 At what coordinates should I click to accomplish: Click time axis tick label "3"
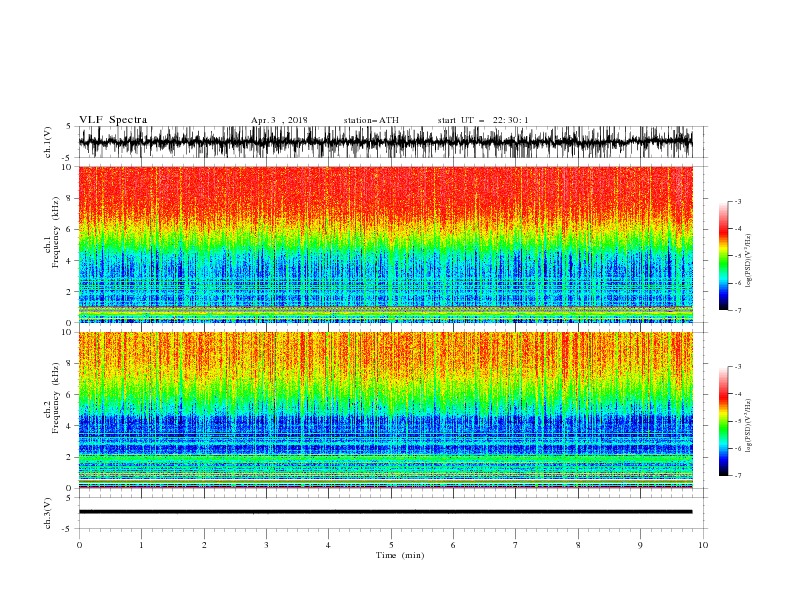tap(266, 545)
